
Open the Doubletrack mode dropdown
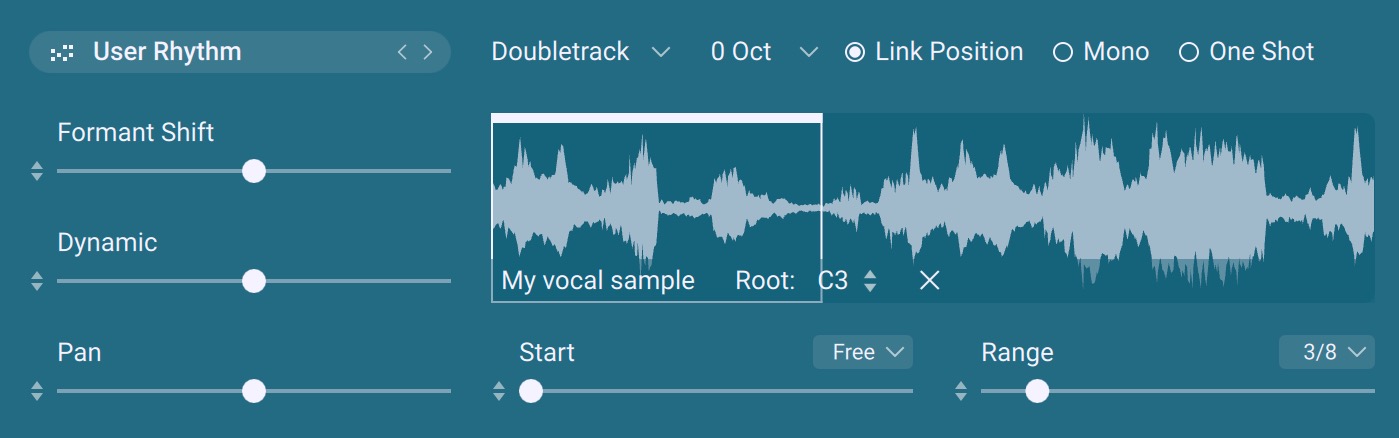coord(580,52)
